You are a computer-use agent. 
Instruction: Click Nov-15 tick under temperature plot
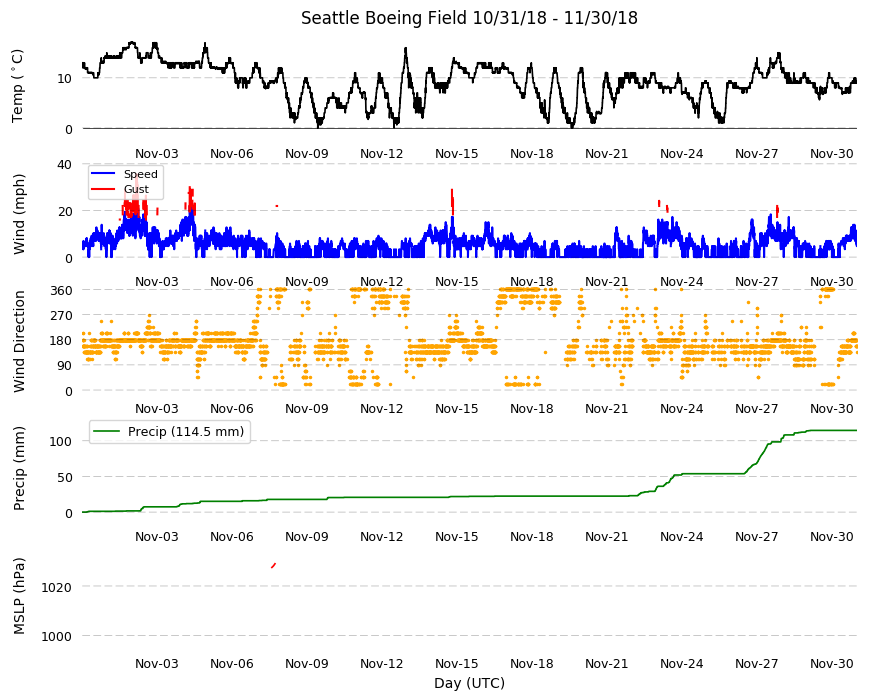click(457, 154)
